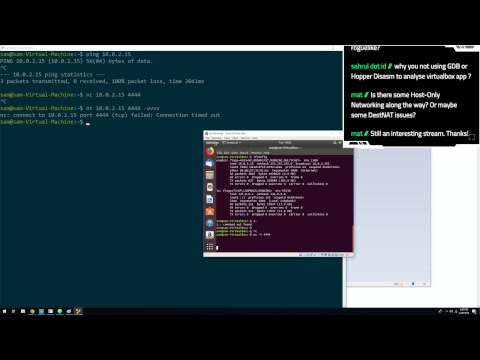Click Activities in the Ubuntu top bar
This screenshot has height=360, width=480.
(x=212, y=143)
